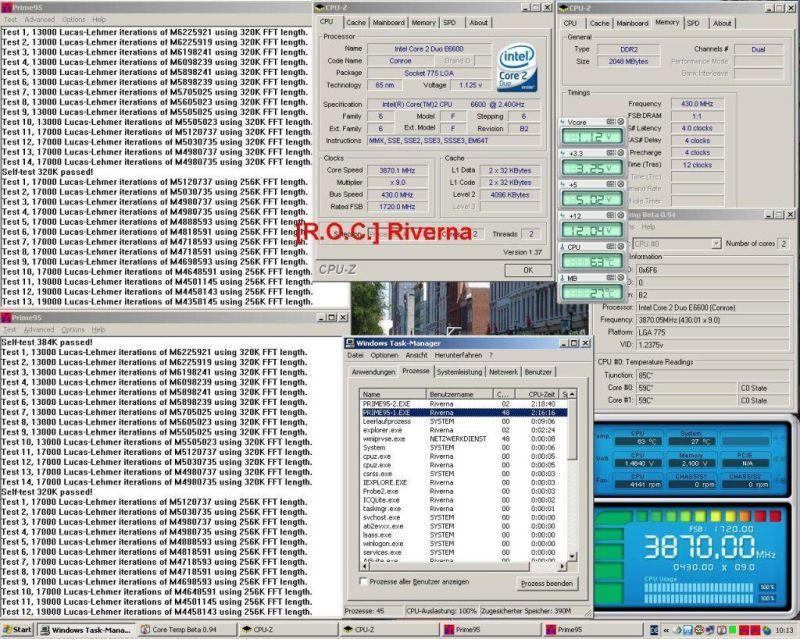Open settings icon on the Vcore widget
The image size is (800, 639).
pyautogui.click(x=611, y=122)
